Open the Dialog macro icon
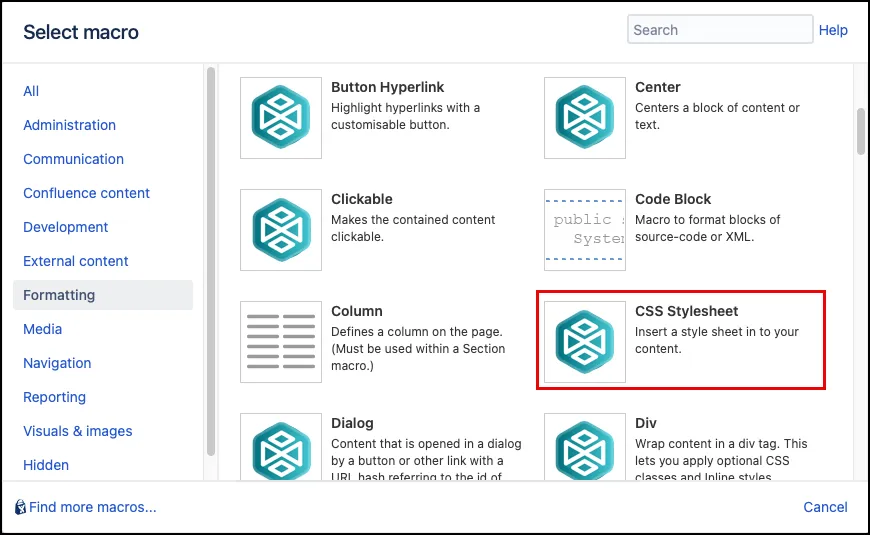Screen dimensions: 870x535 click(281, 447)
